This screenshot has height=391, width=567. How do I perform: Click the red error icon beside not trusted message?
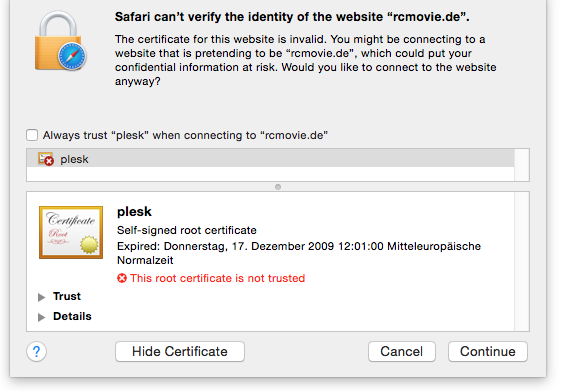click(x=122, y=278)
